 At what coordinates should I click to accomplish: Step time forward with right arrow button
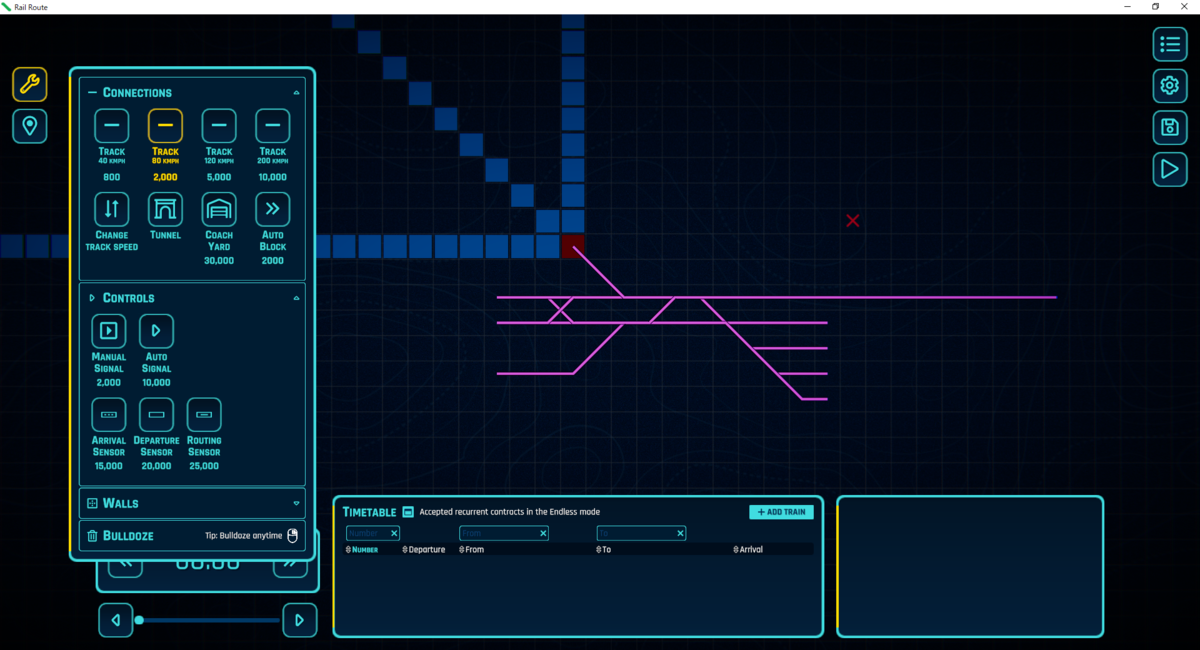pyautogui.click(x=300, y=620)
